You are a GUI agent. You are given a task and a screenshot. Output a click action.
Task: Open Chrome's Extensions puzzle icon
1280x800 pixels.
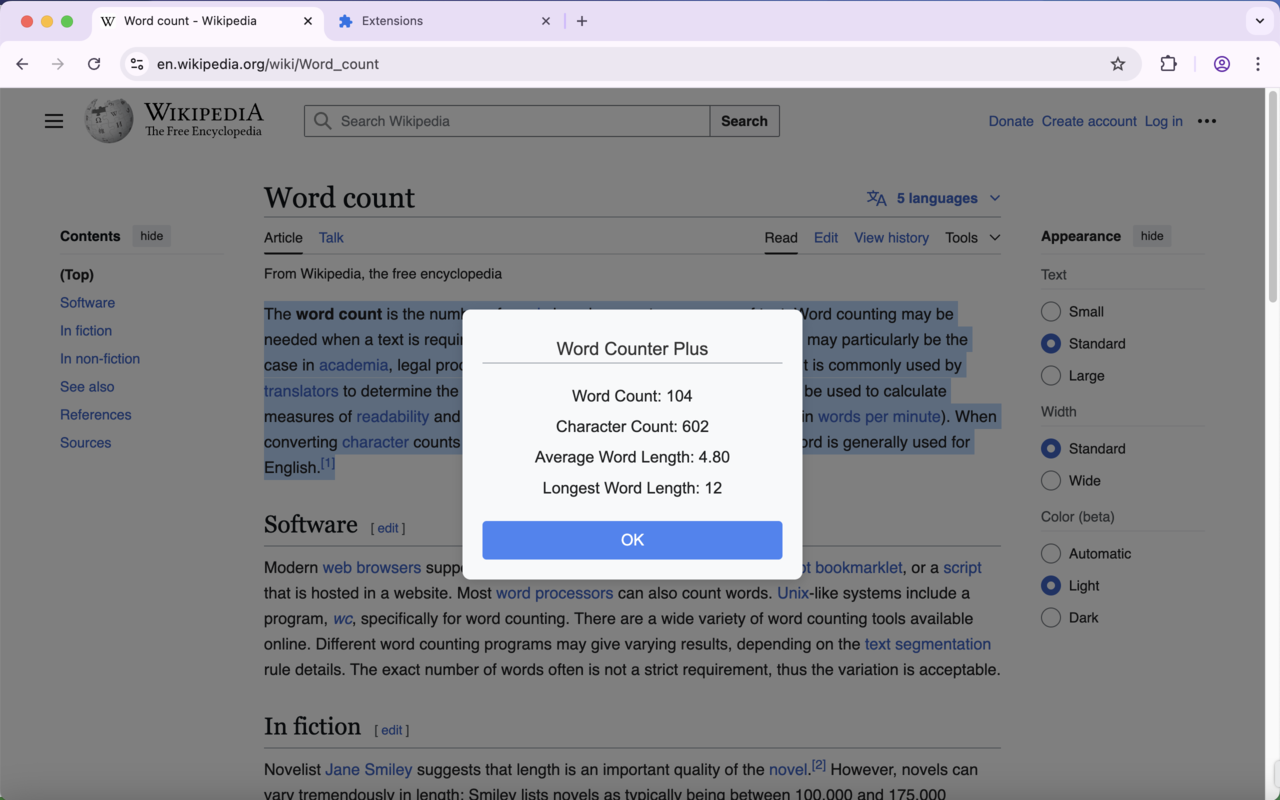pos(1168,63)
